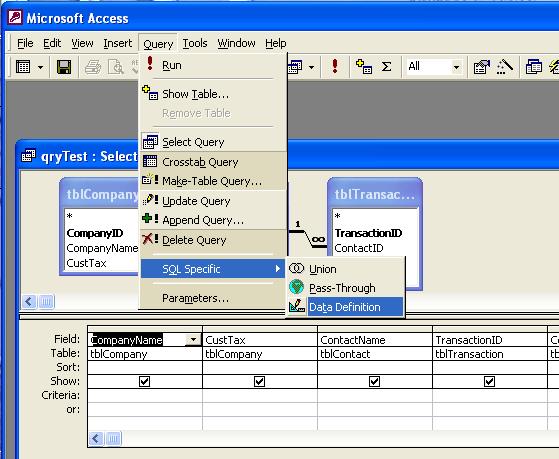
Task: Click the red exclamation Run toolbar icon
Action: [x=334, y=66]
